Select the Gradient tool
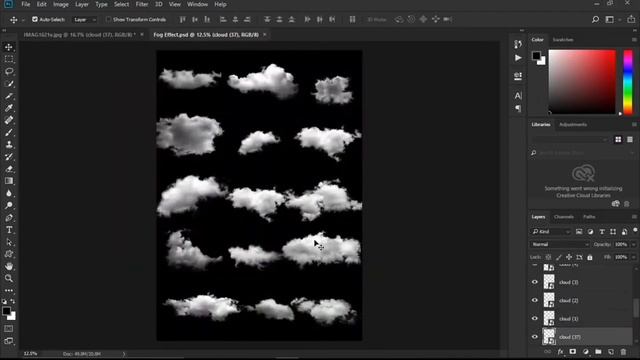Viewport: 640px width, 360px height. (x=9, y=181)
